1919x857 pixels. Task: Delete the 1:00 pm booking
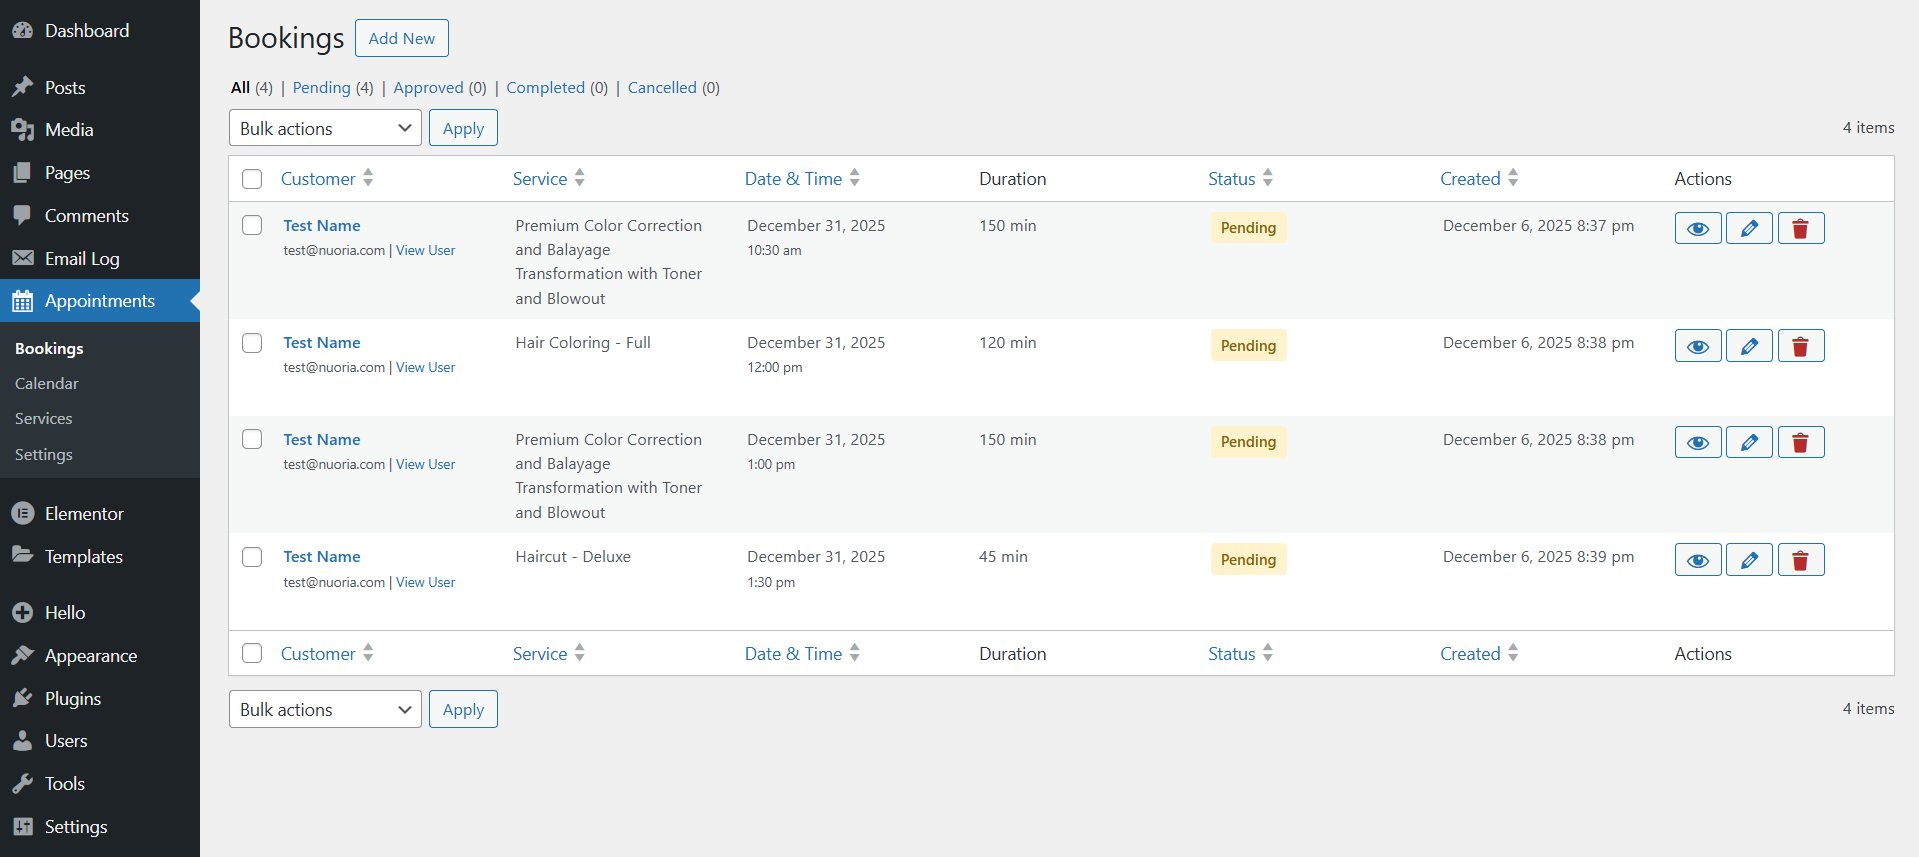(1800, 442)
